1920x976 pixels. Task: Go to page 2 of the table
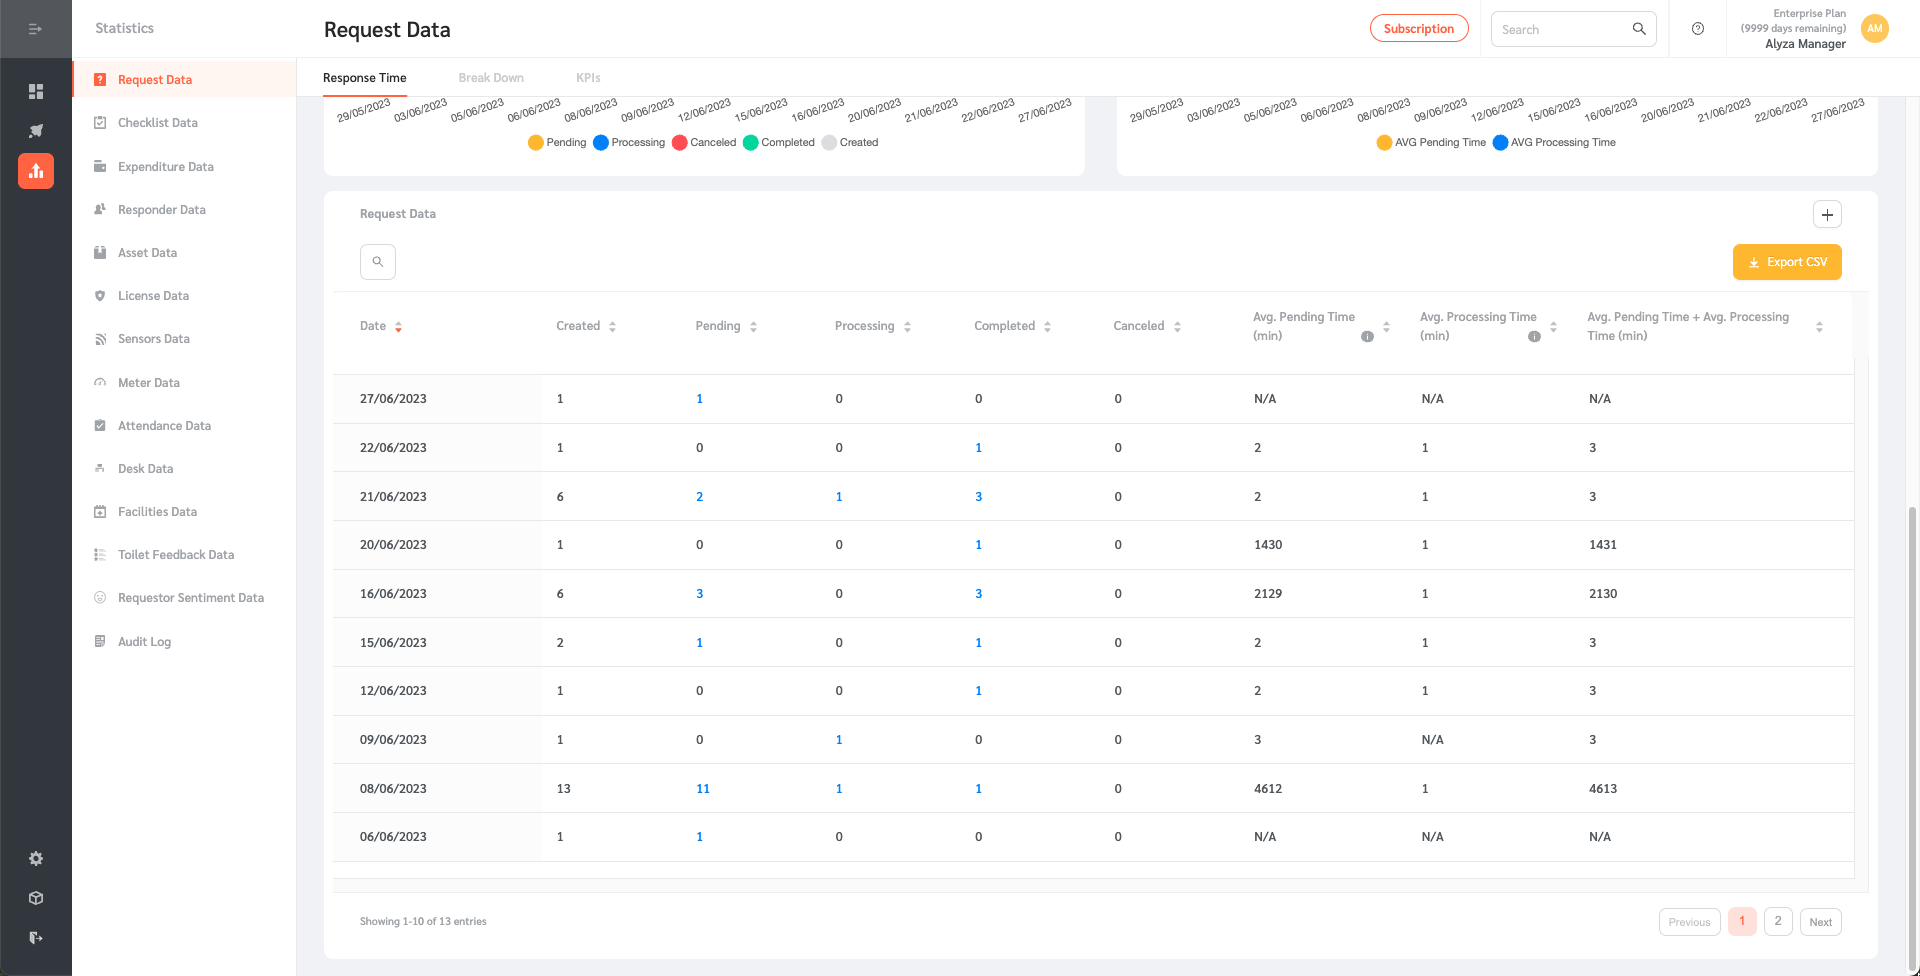point(1778,921)
